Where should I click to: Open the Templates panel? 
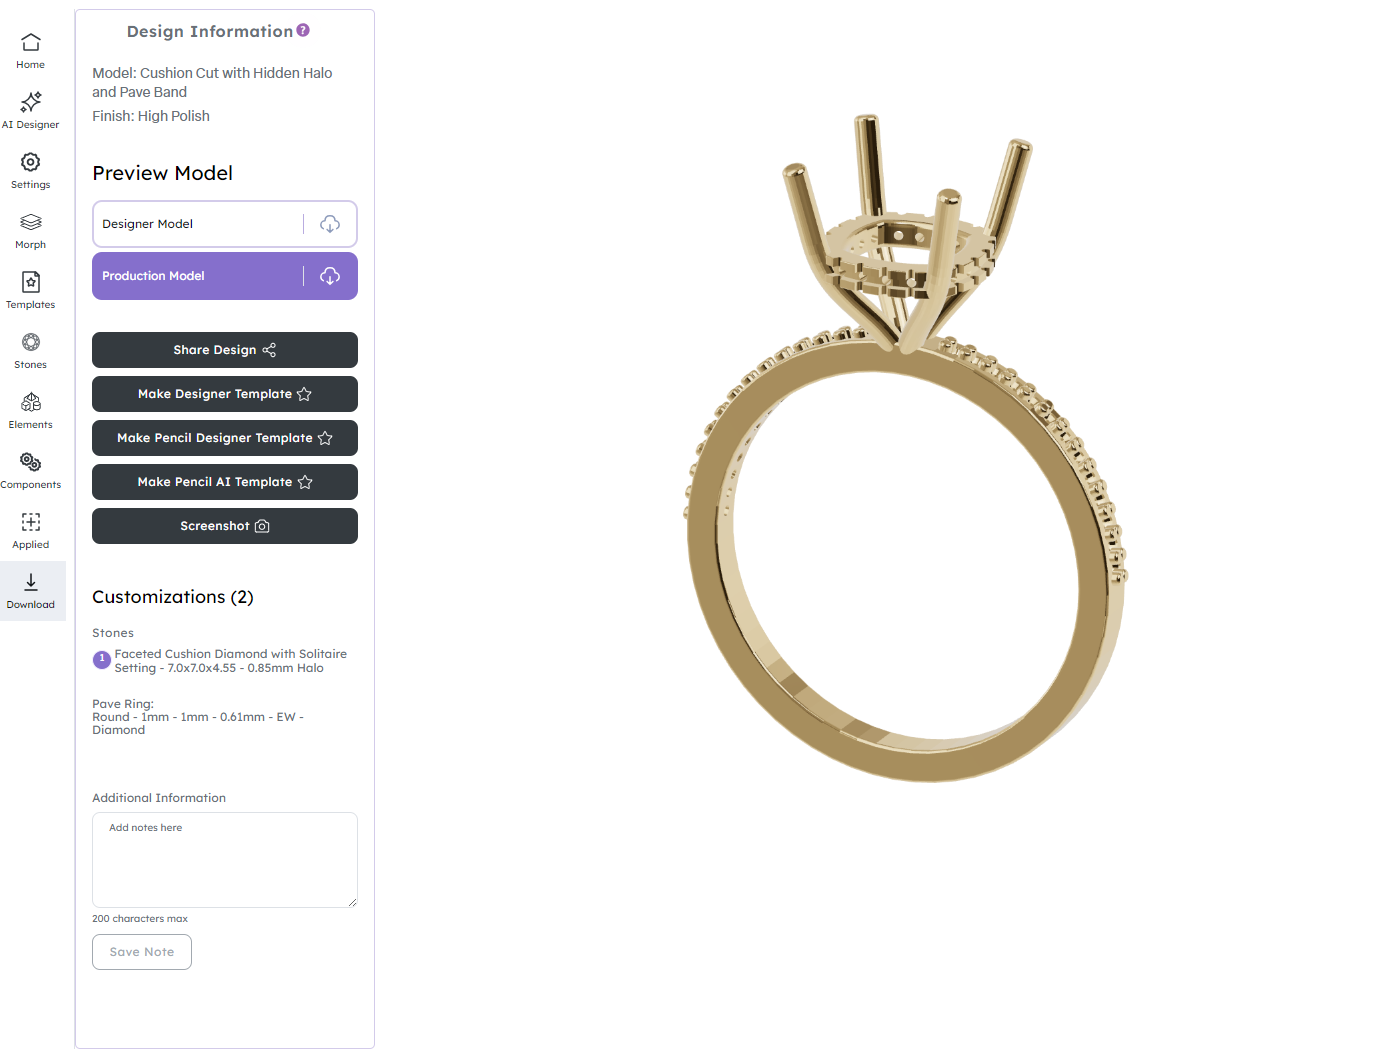[31, 291]
